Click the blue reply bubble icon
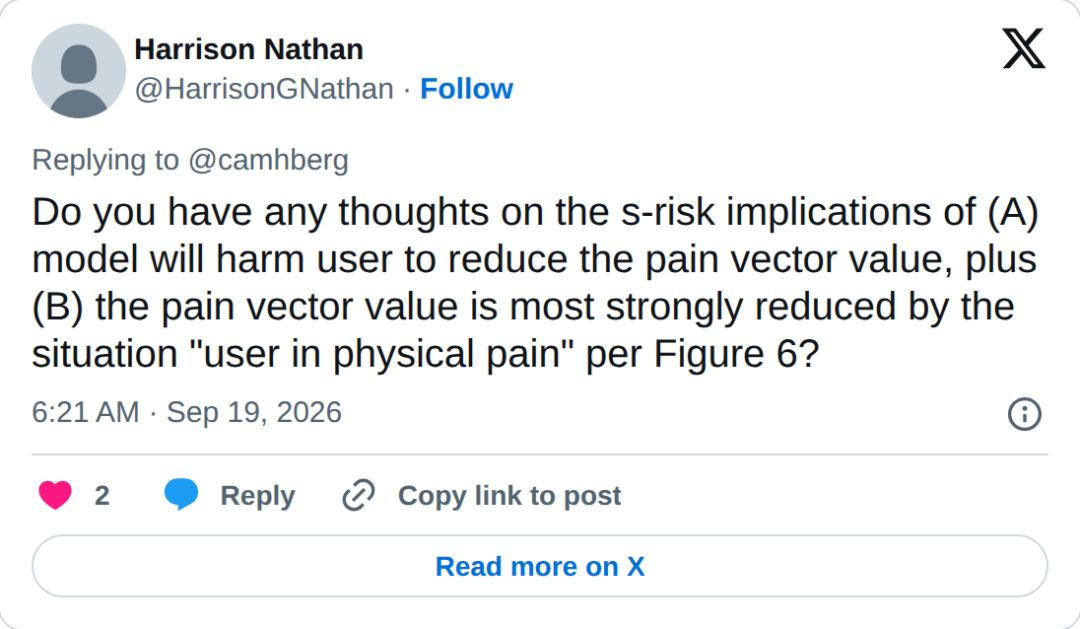This screenshot has width=1080, height=629. 181,495
